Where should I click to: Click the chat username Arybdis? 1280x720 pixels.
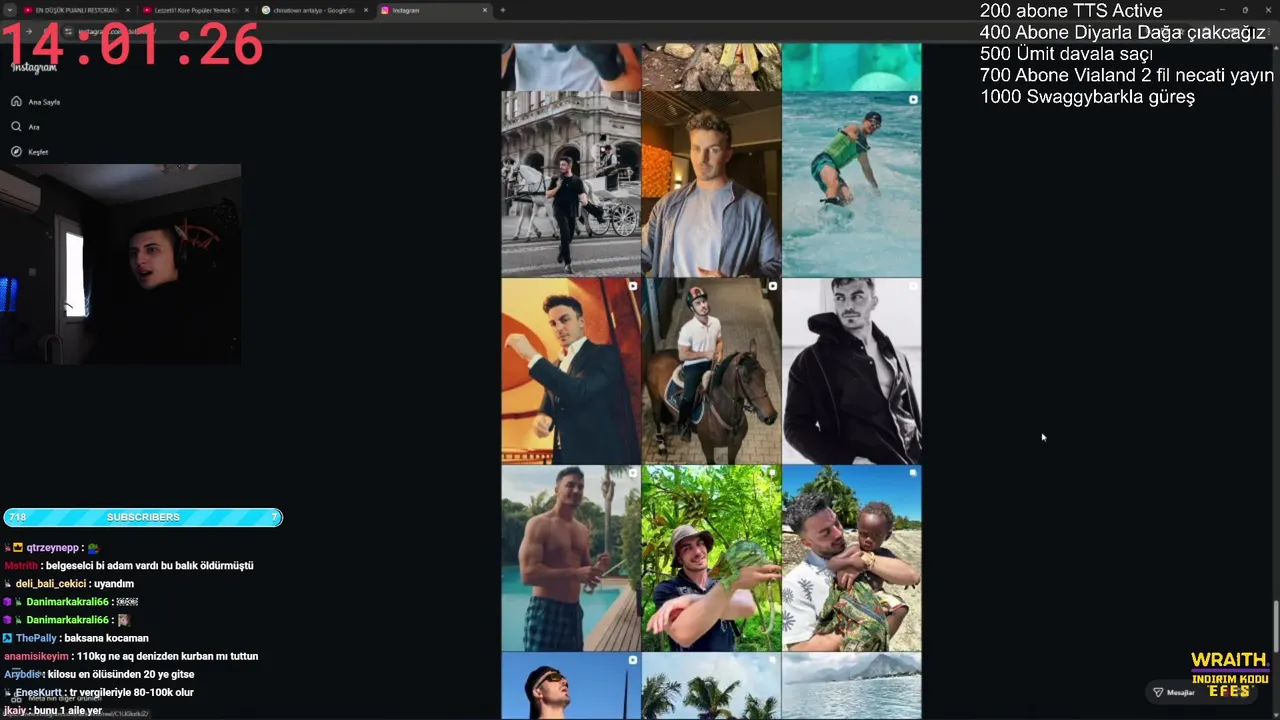pyautogui.click(x=21, y=674)
